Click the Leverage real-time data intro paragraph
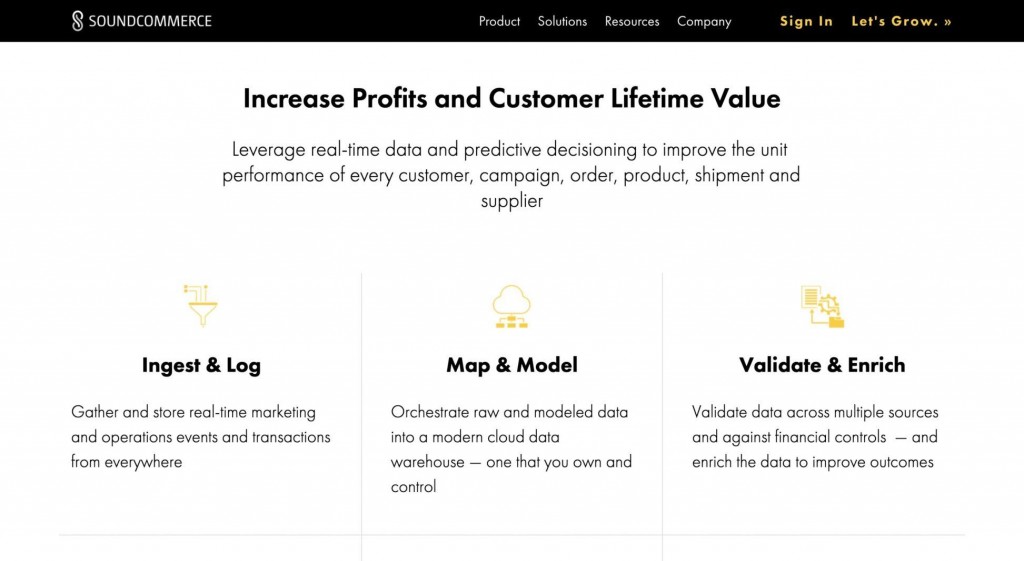Image resolution: width=1024 pixels, height=561 pixels. 511,175
